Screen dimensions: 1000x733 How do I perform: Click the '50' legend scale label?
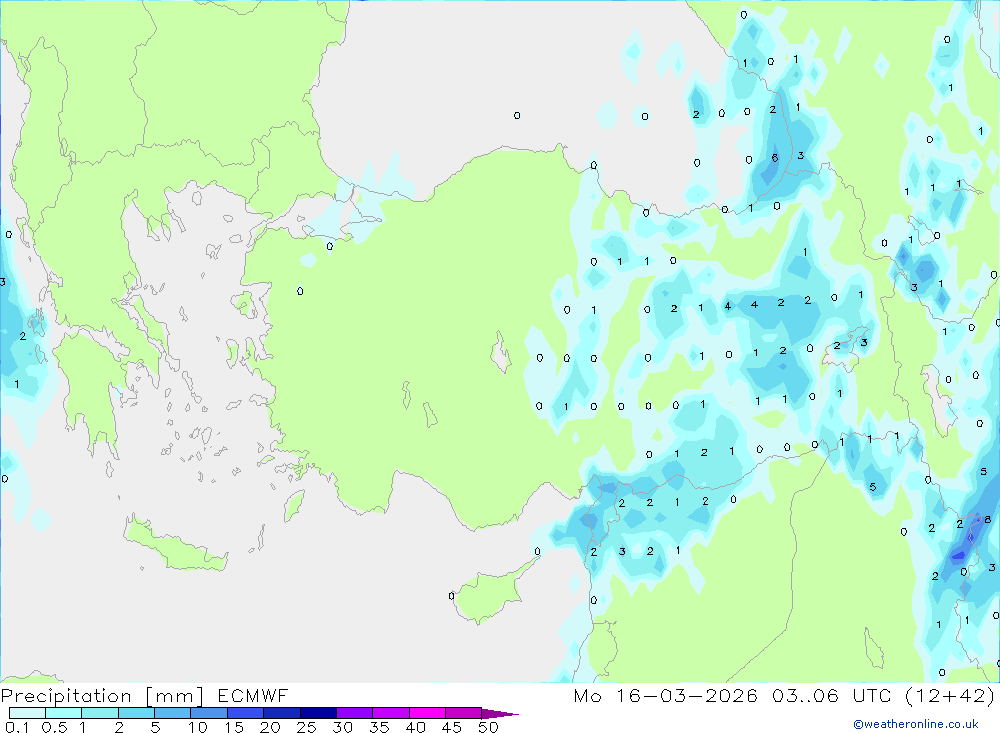click(488, 727)
